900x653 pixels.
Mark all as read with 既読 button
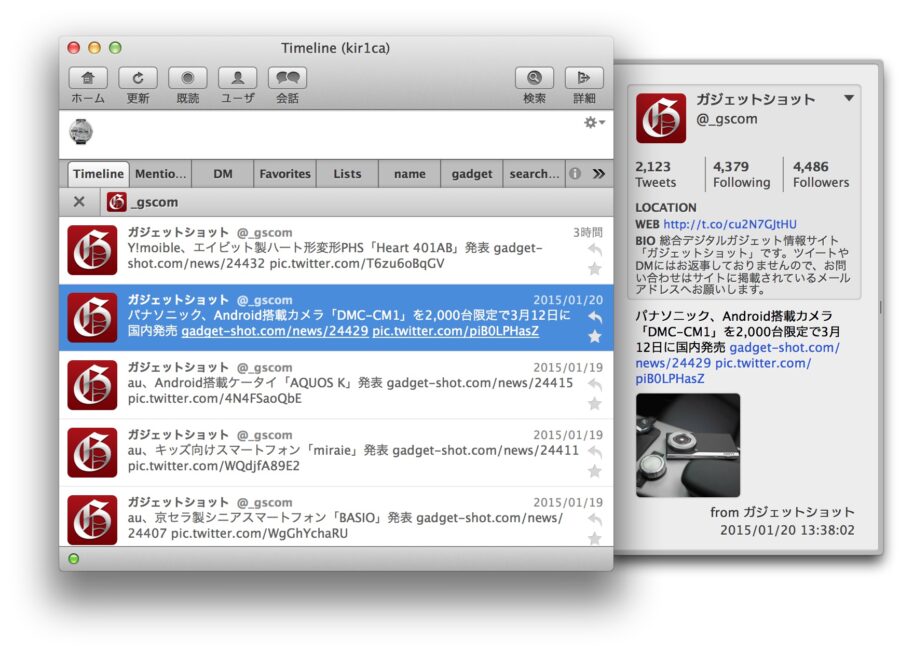click(x=188, y=78)
